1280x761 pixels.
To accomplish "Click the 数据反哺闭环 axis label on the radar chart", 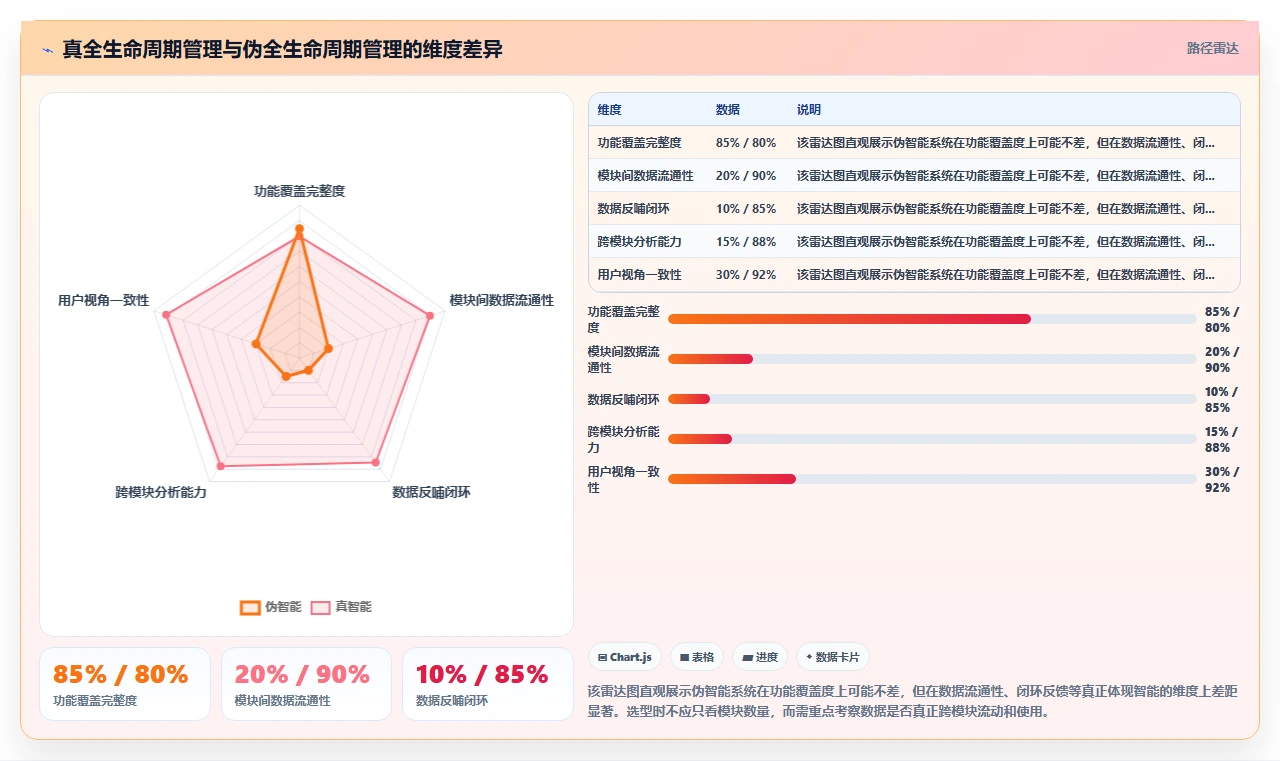I will [431, 492].
